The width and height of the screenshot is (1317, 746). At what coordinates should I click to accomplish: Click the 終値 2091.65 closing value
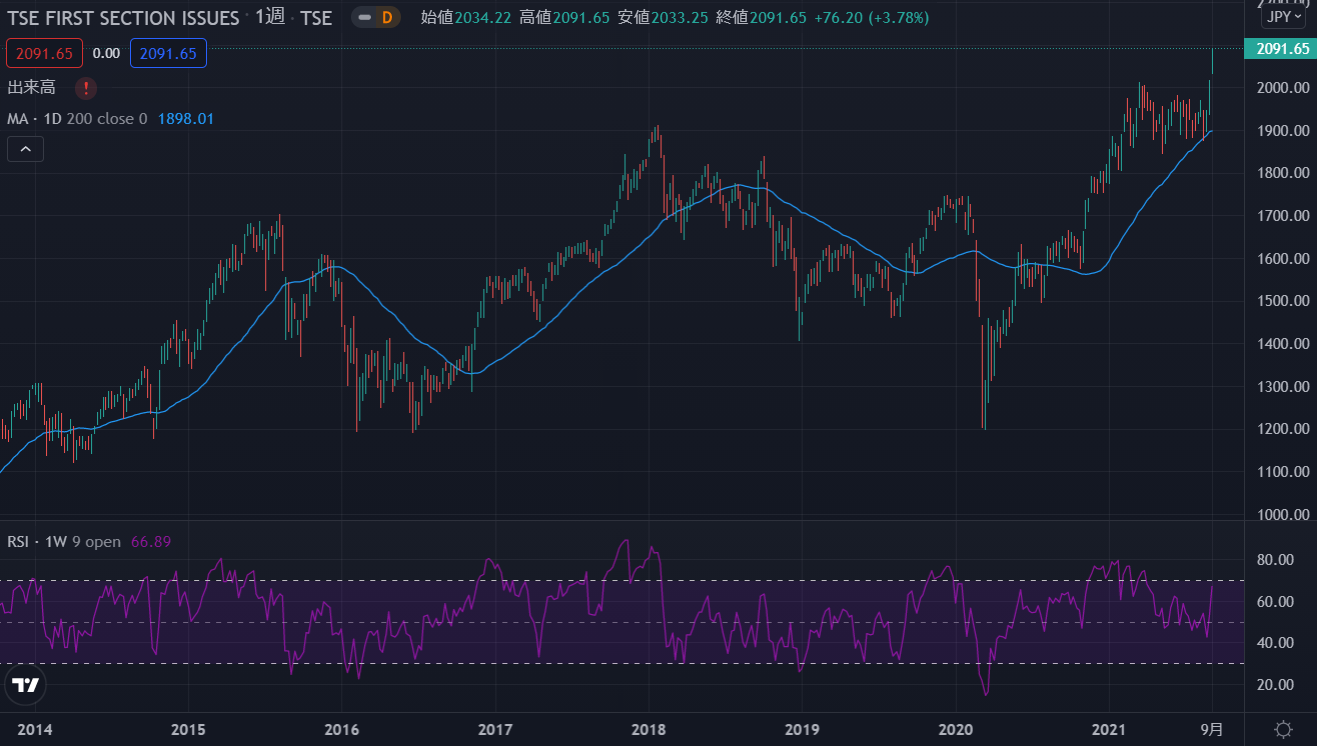click(761, 18)
